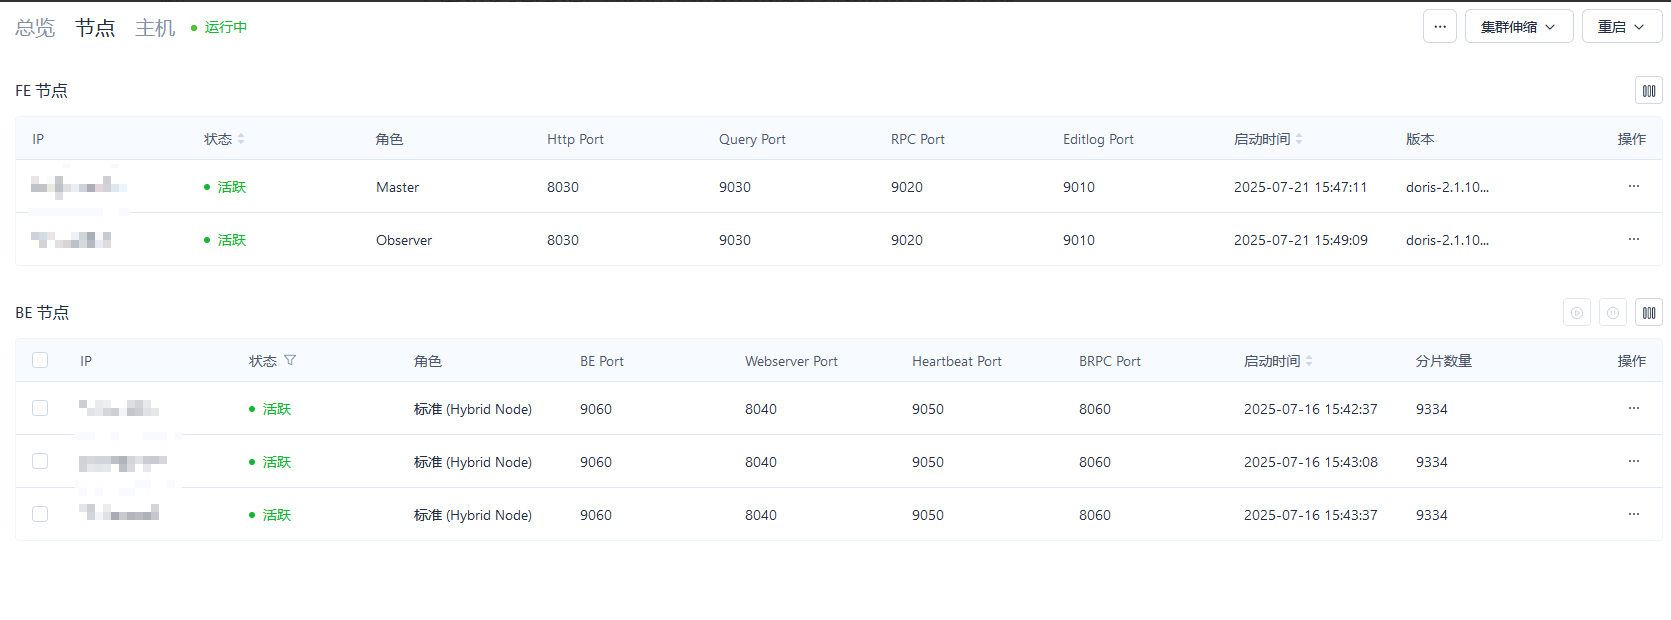Image resolution: width=1671 pixels, height=620 pixels.
Task: Click the start icon above BE table
Action: tap(1576, 313)
